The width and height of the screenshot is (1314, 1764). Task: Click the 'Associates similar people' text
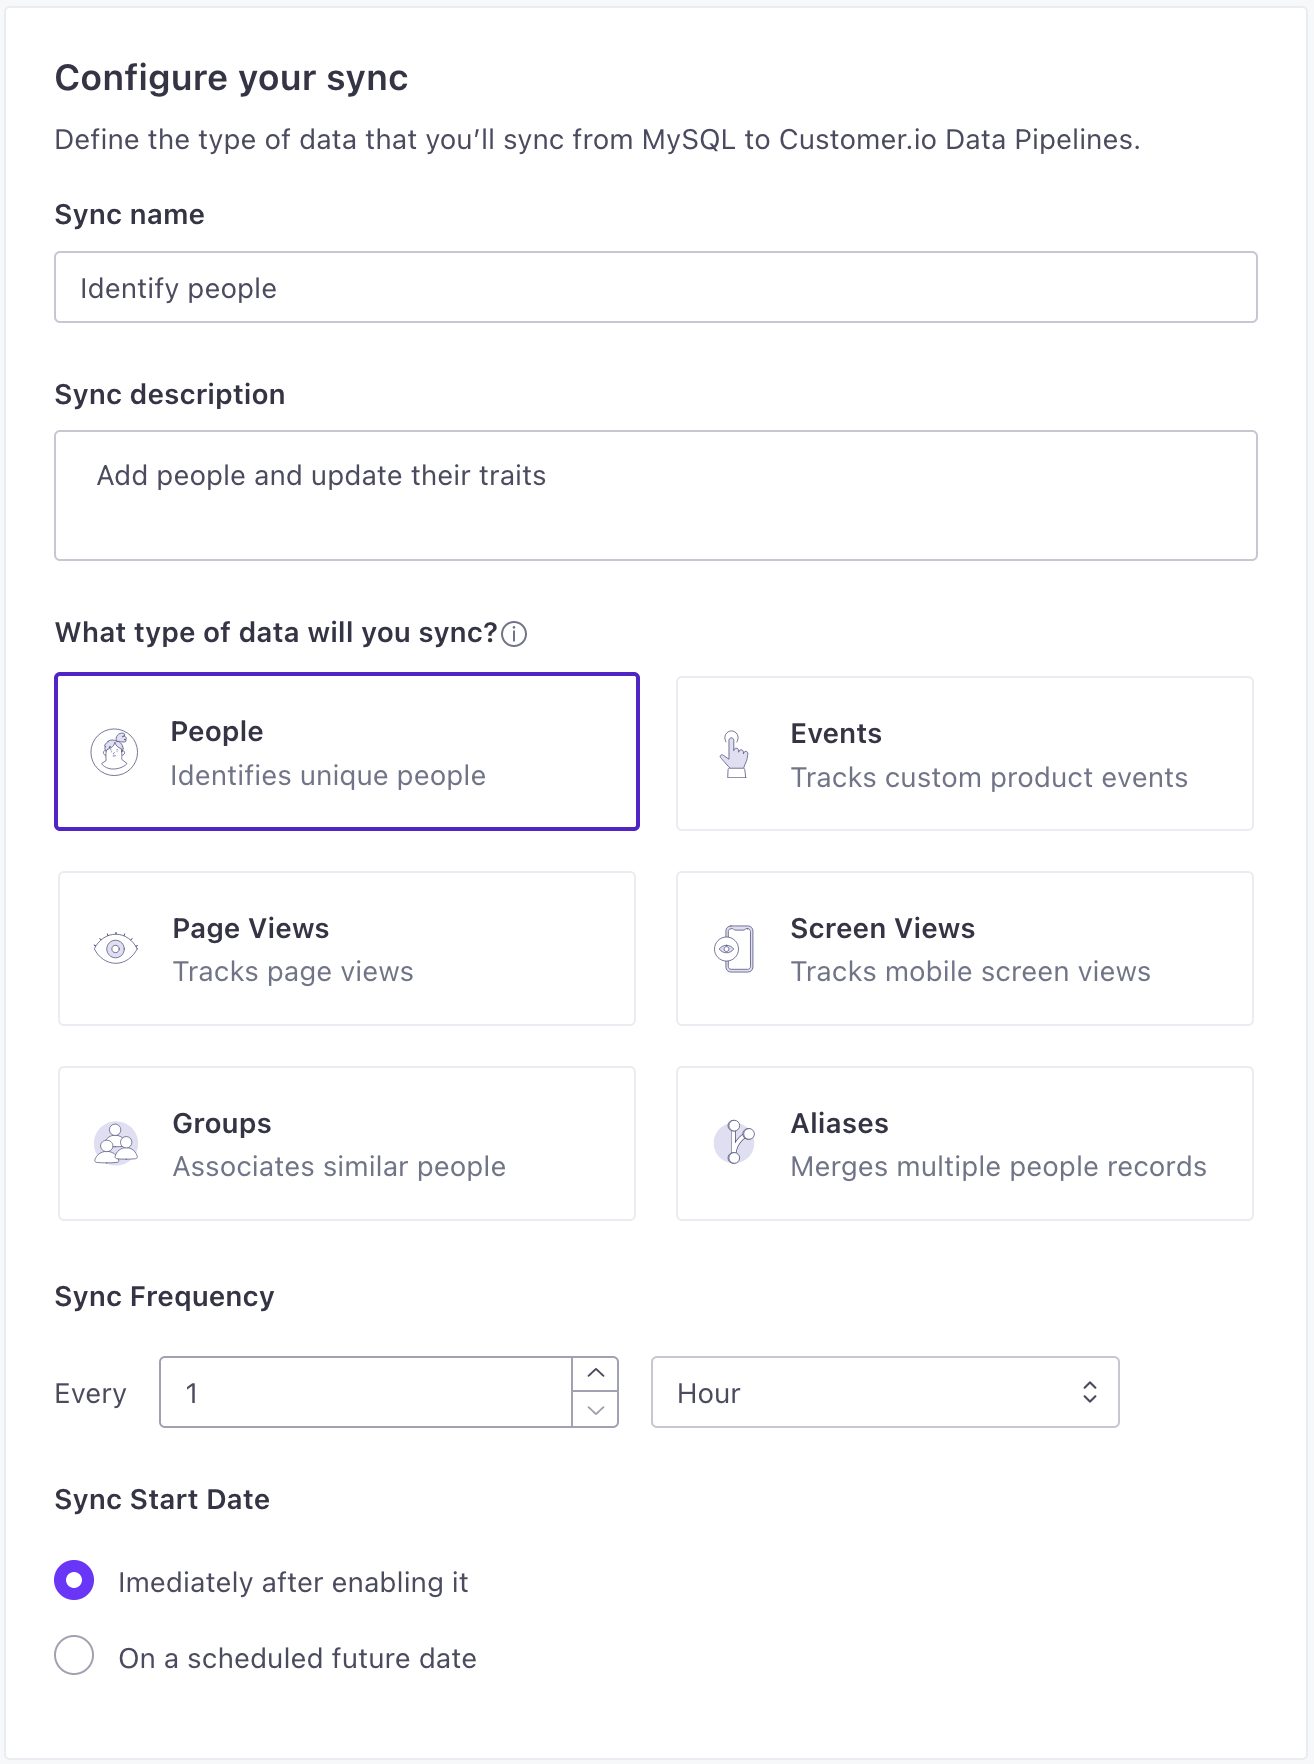coord(339,1167)
